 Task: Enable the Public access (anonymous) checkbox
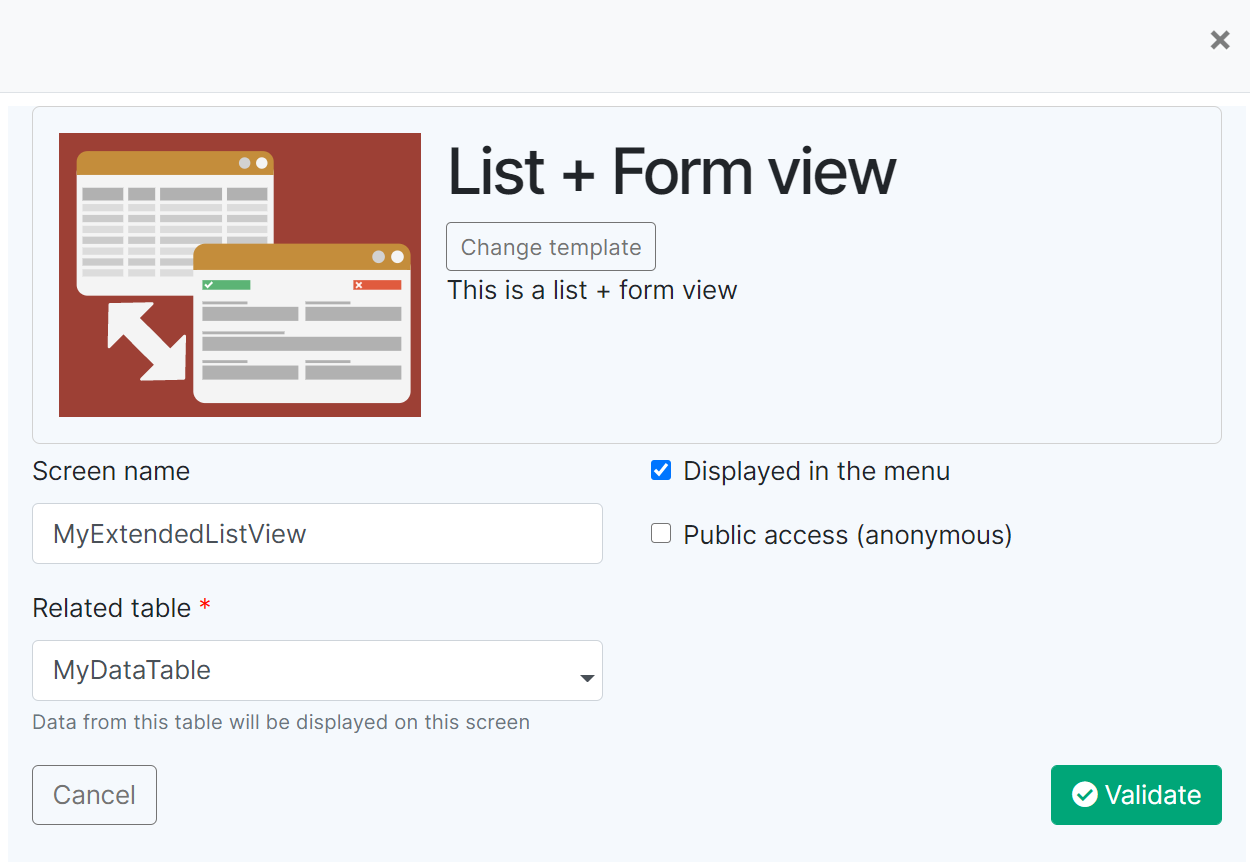pyautogui.click(x=661, y=534)
